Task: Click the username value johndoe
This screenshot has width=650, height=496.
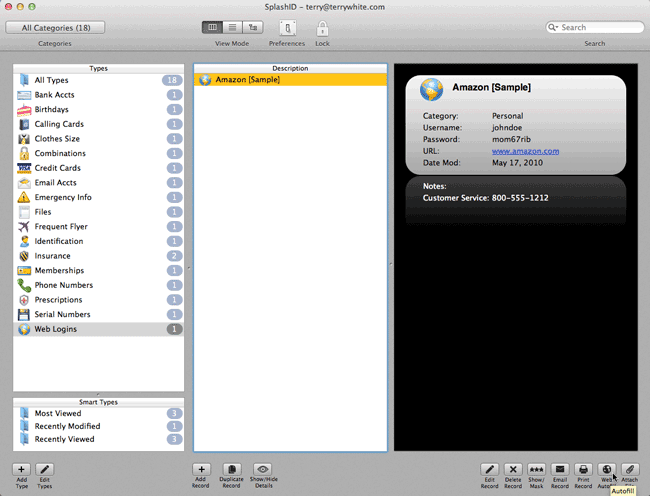Action: coord(507,128)
